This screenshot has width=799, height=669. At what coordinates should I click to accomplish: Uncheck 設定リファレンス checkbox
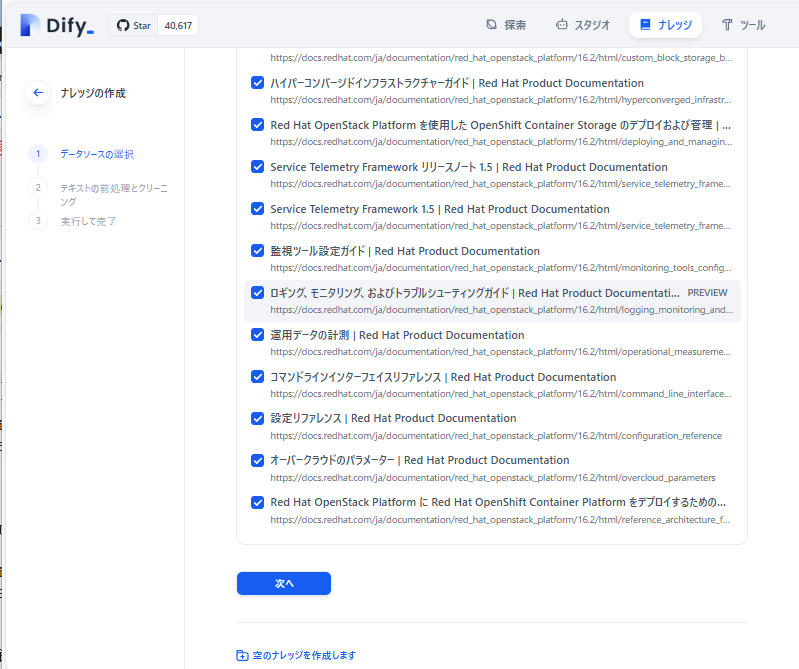point(257,418)
